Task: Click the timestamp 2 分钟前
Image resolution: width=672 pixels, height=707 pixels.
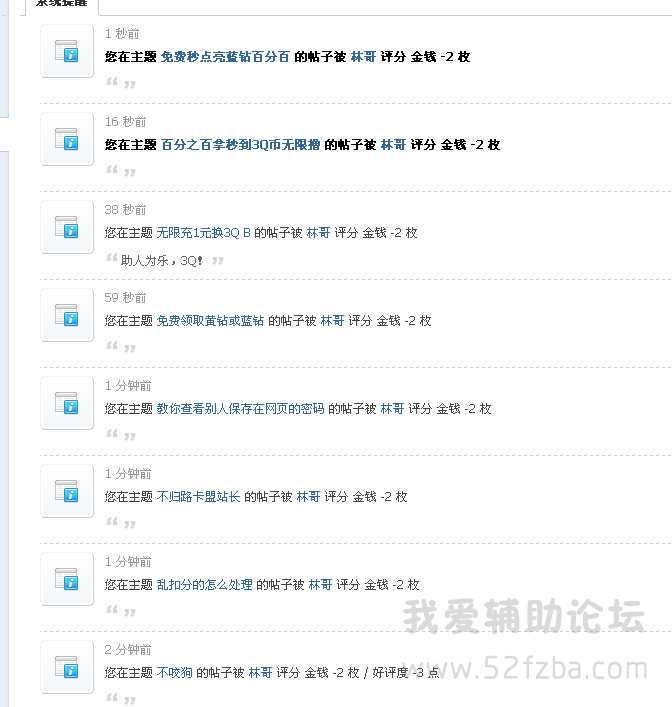Action: click(128, 649)
